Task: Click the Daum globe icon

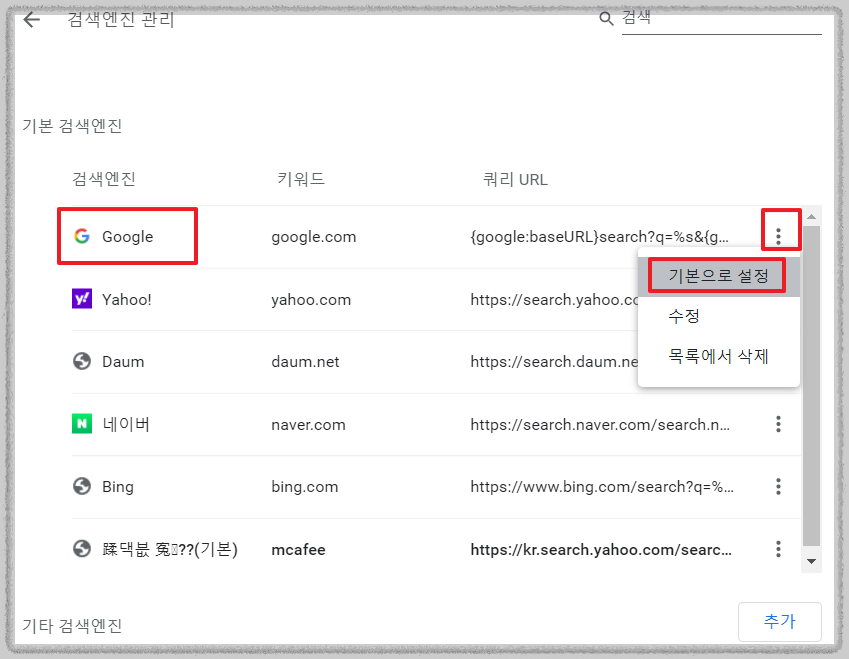Action: pyautogui.click(x=82, y=361)
